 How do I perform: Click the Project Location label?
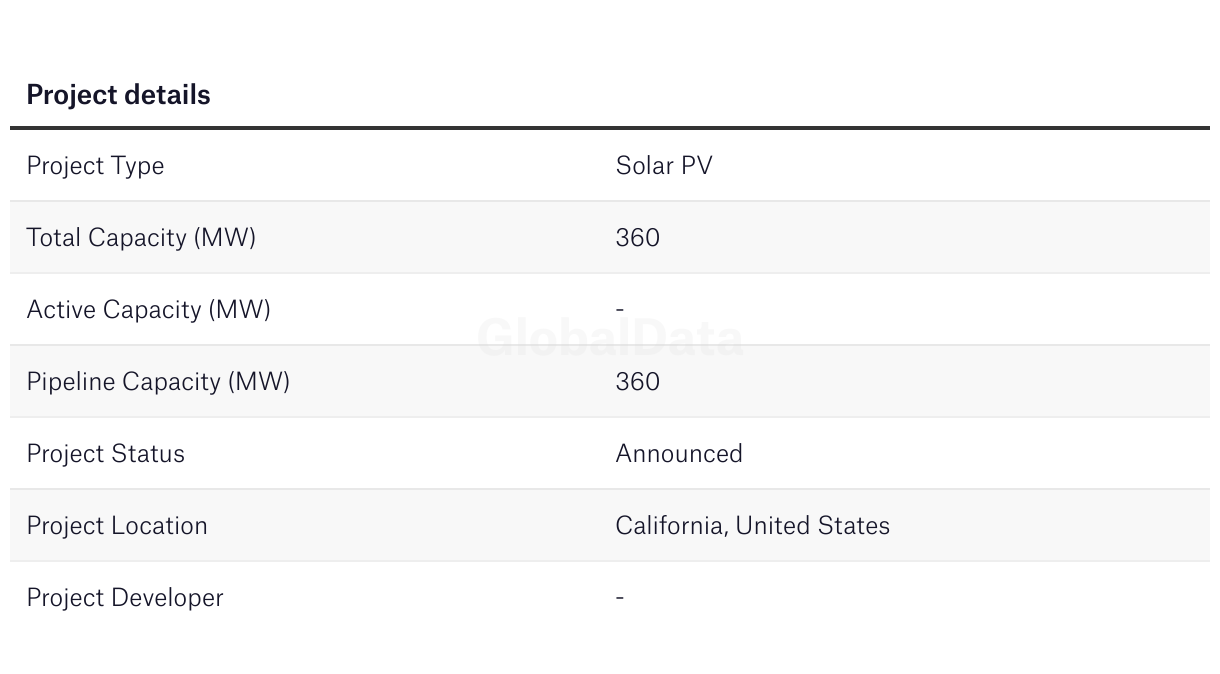pos(117,526)
